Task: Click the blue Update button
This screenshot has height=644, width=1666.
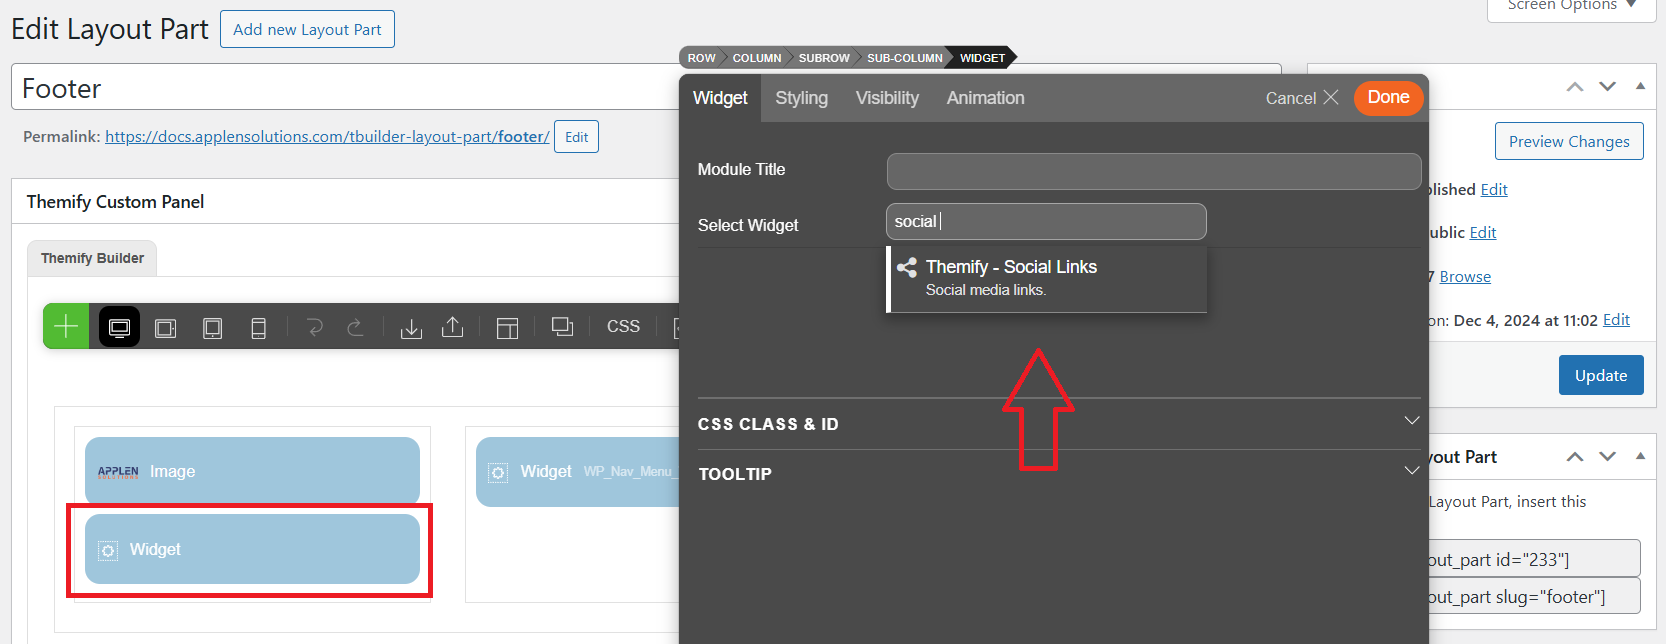Action: click(x=1601, y=375)
